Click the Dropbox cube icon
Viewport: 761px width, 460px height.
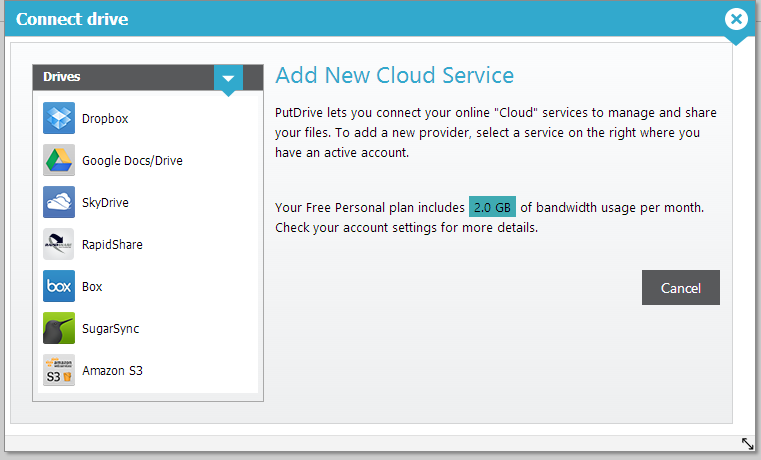59,118
